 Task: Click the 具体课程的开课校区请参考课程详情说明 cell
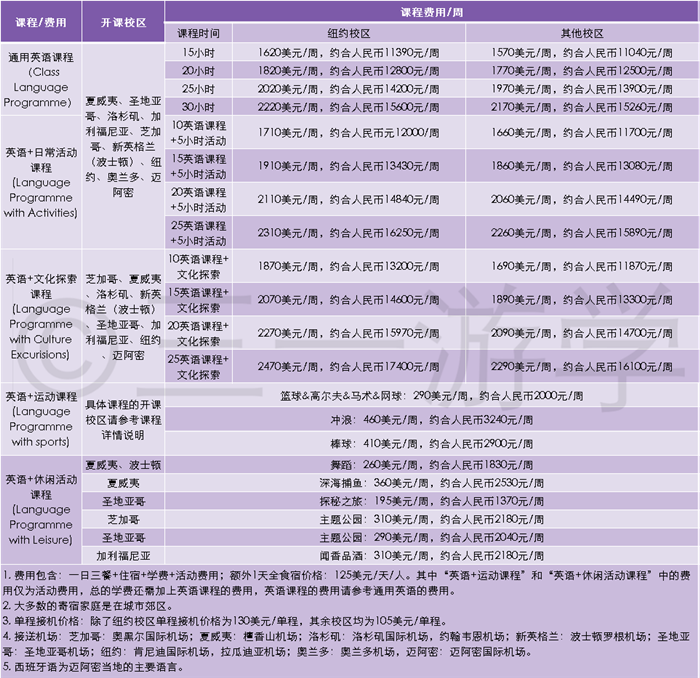[123, 419]
